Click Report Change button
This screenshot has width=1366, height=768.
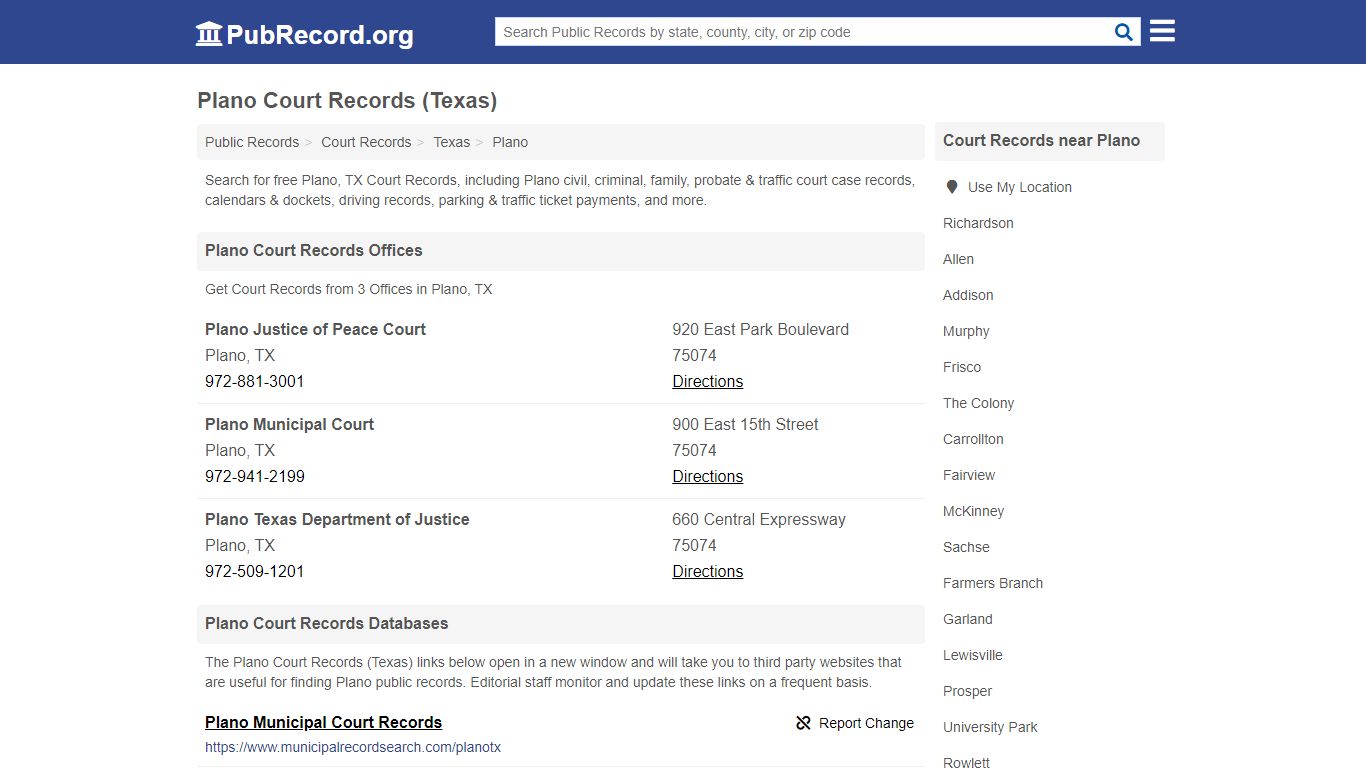click(855, 723)
